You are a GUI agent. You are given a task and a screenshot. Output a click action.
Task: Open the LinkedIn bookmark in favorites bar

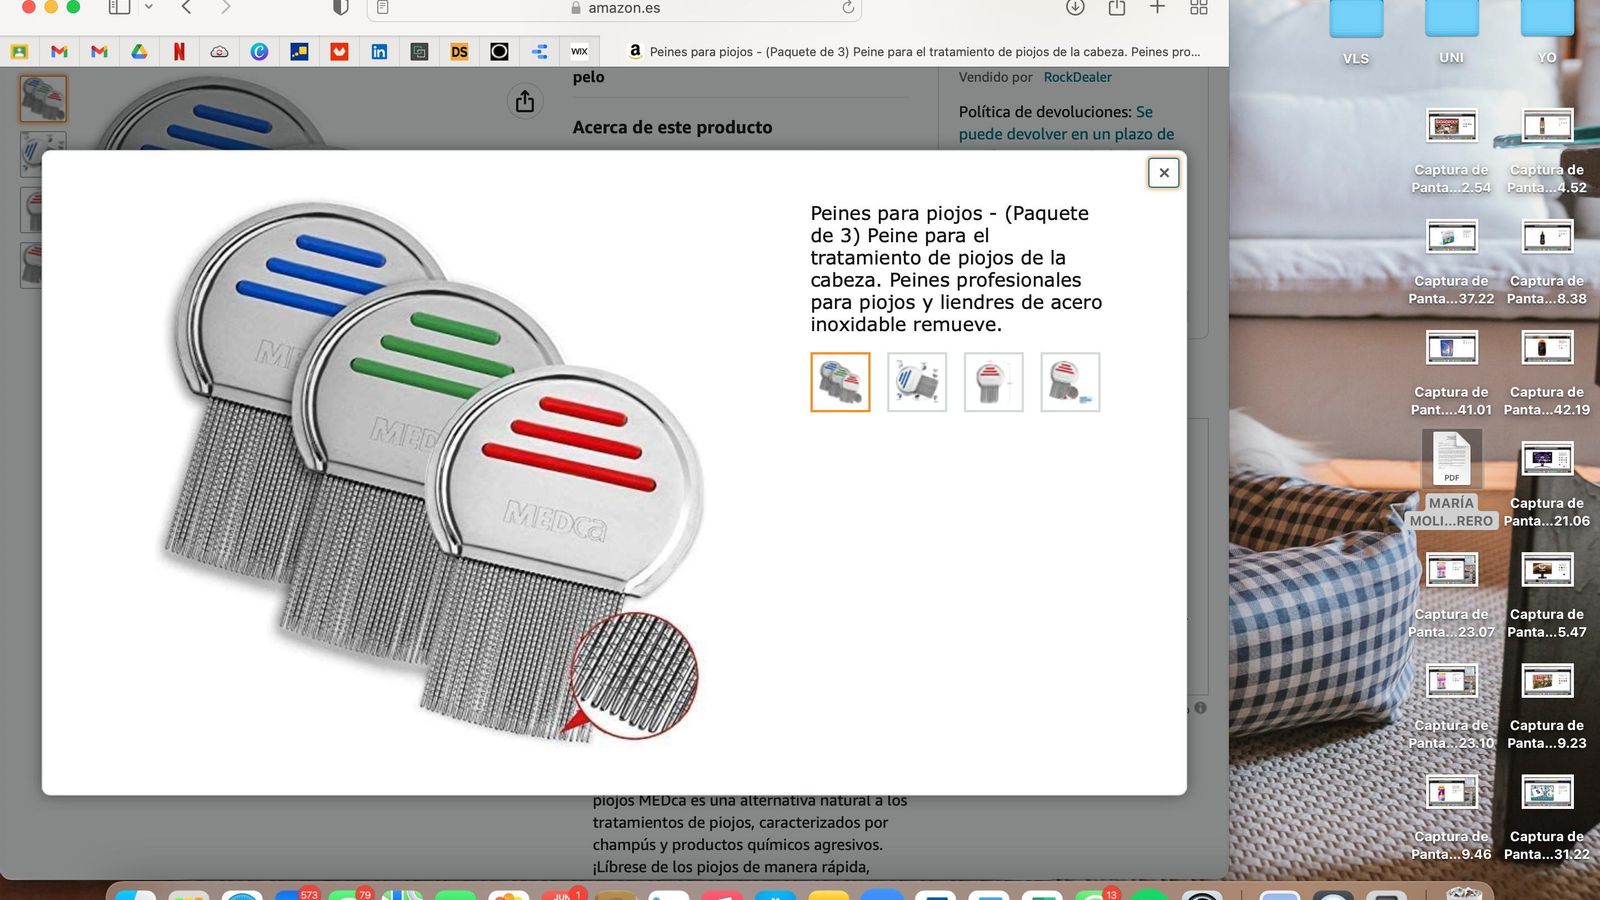379,52
